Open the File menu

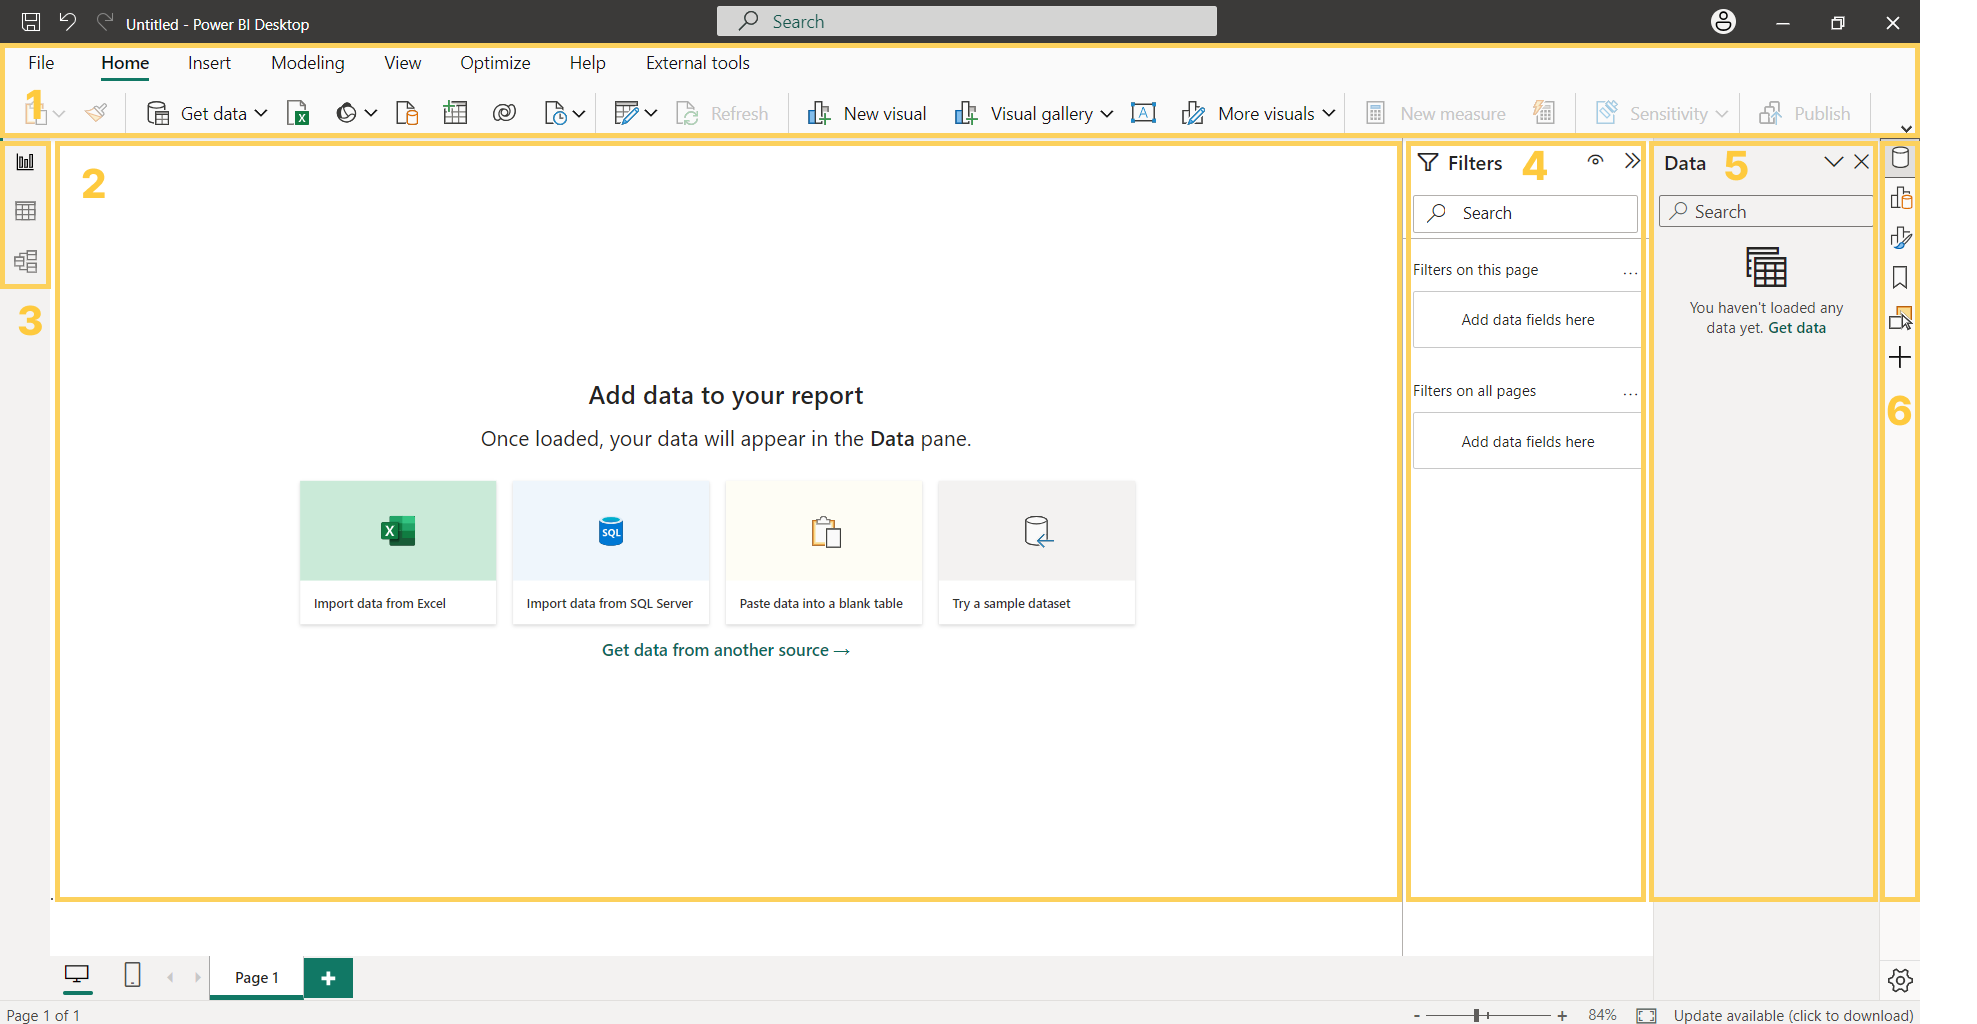click(41, 63)
